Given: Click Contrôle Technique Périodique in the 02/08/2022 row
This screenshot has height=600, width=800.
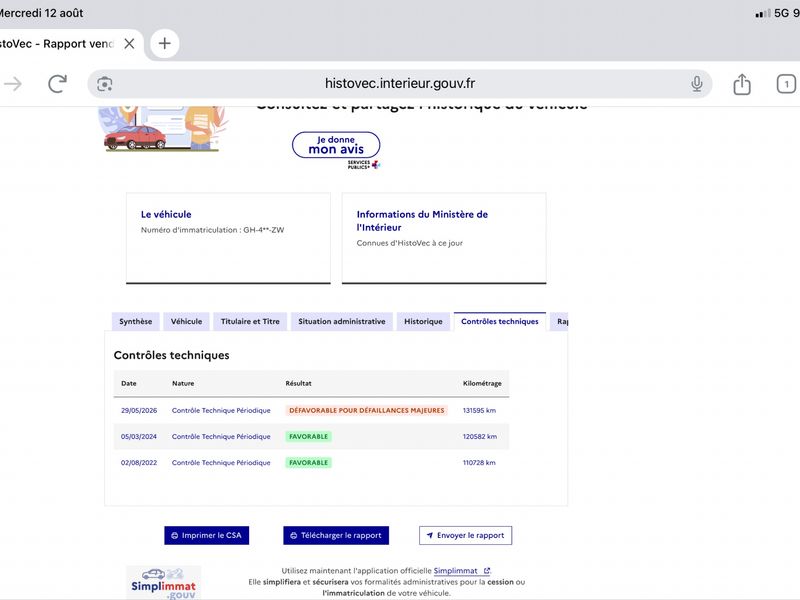Looking at the screenshot, I should click(221, 463).
